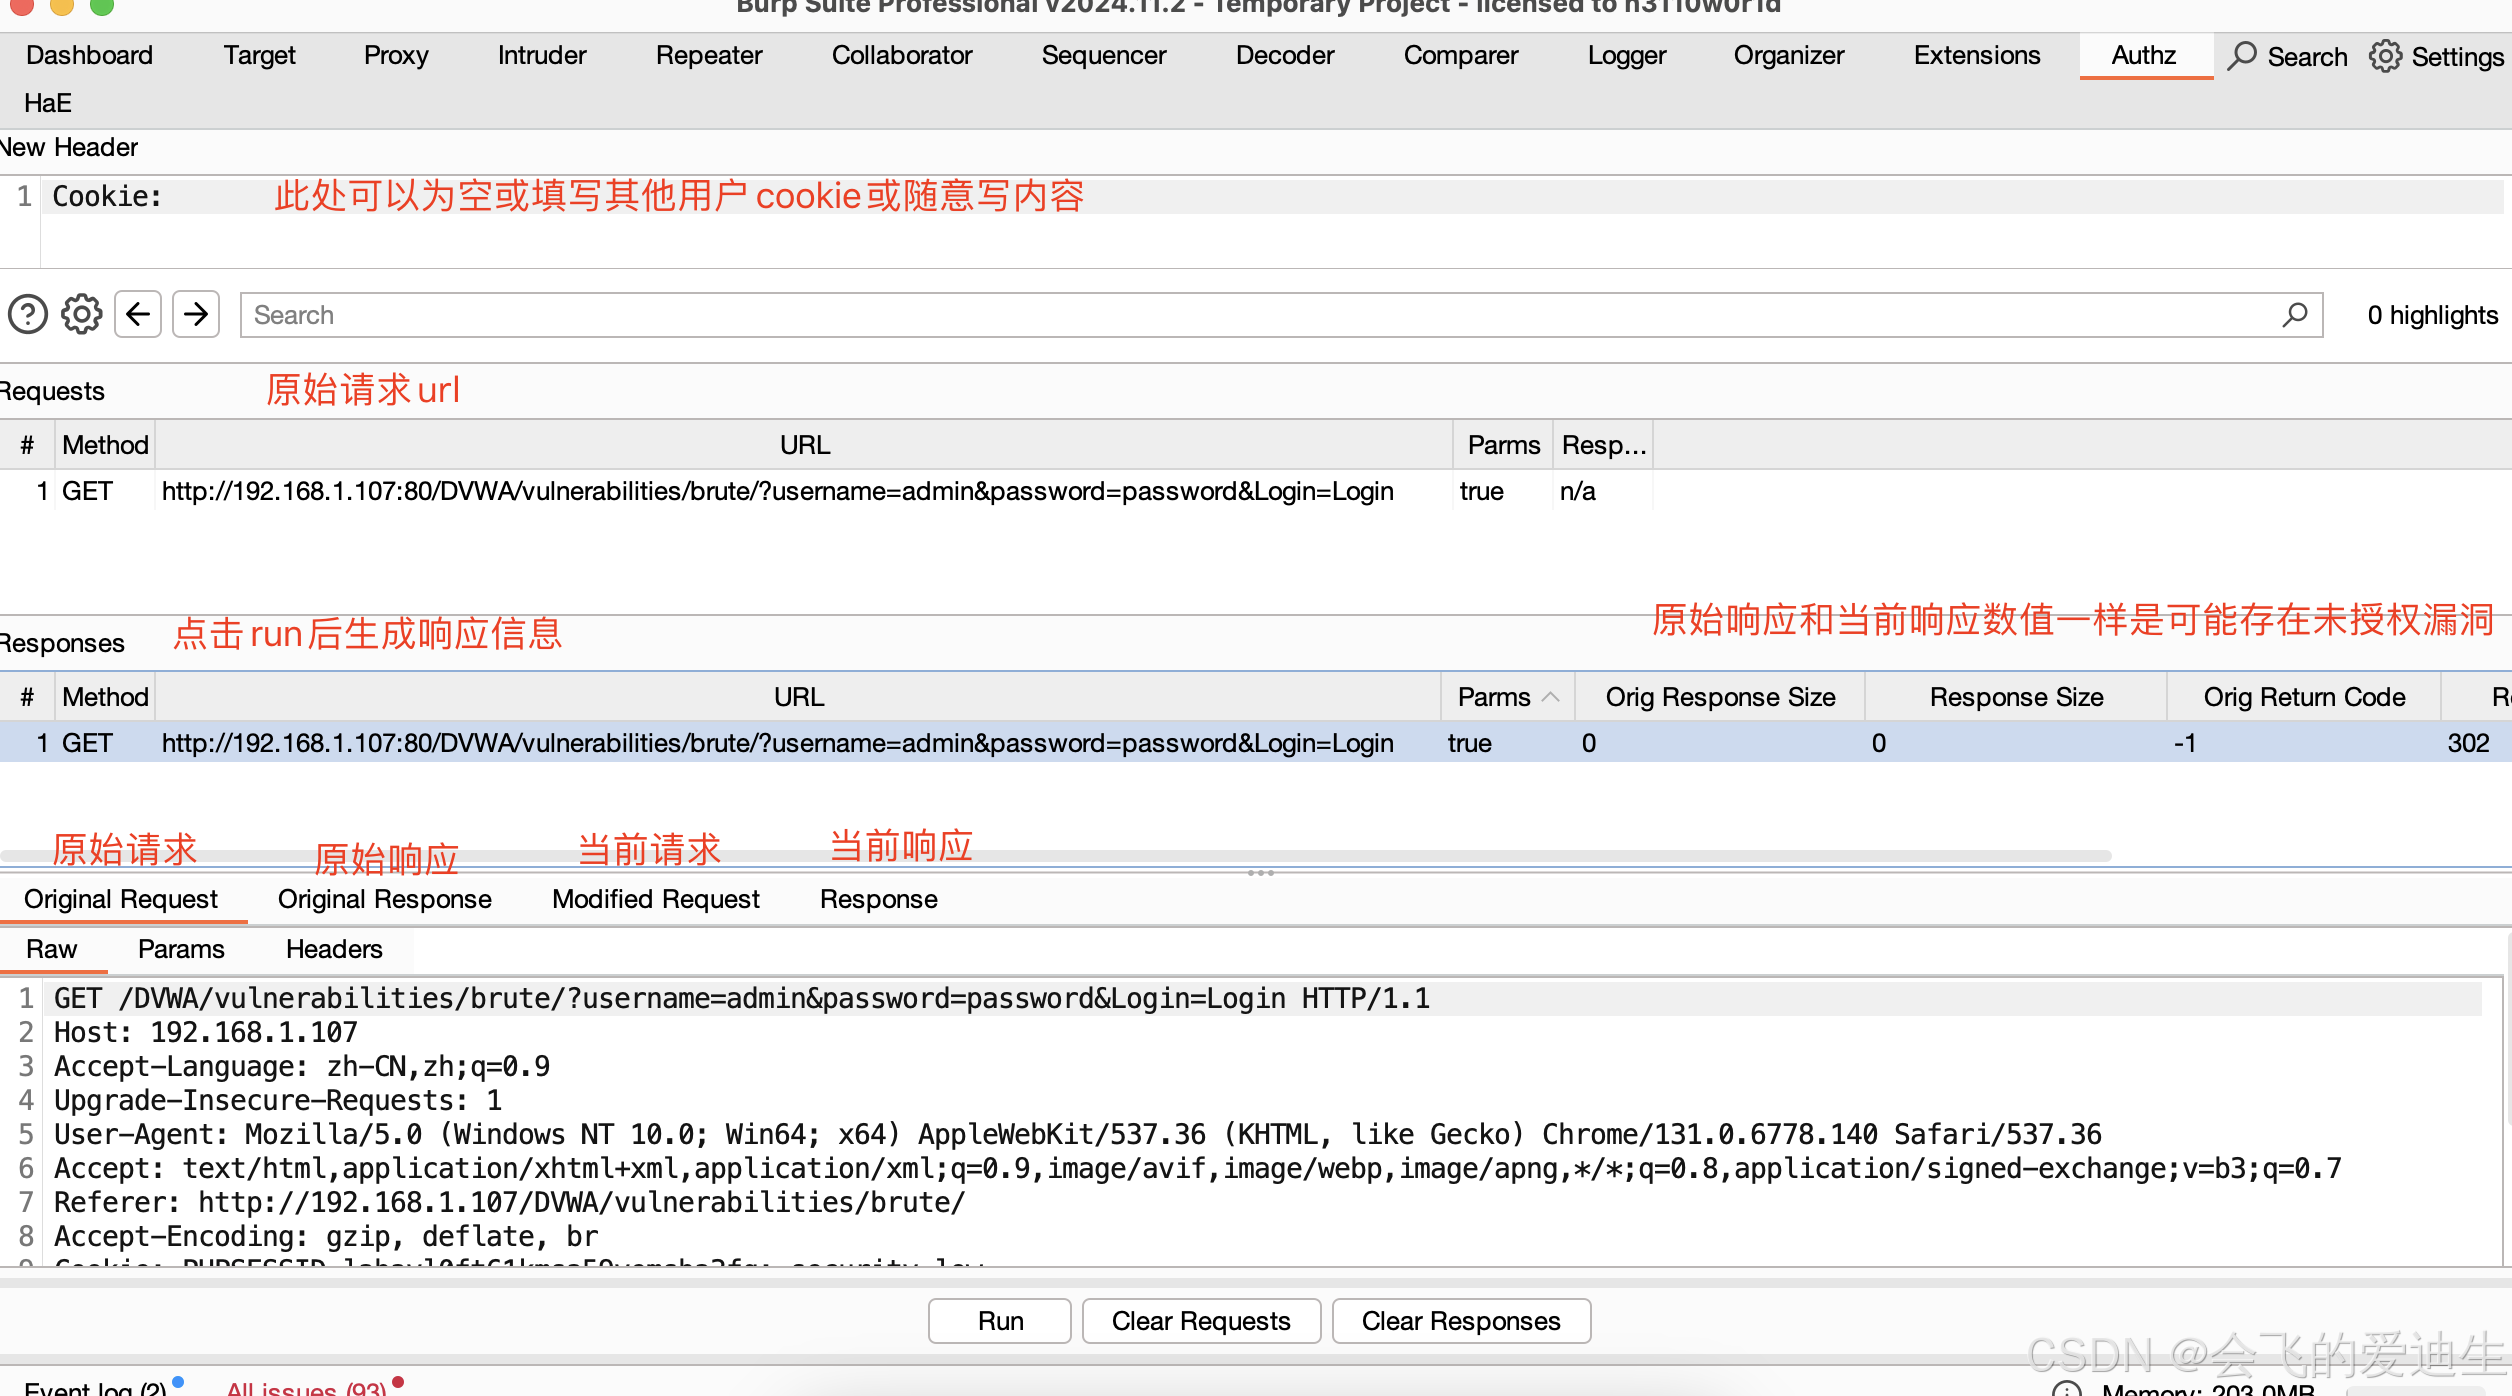Click the help question mark icon
This screenshot has width=2512, height=1396.
(x=28, y=315)
